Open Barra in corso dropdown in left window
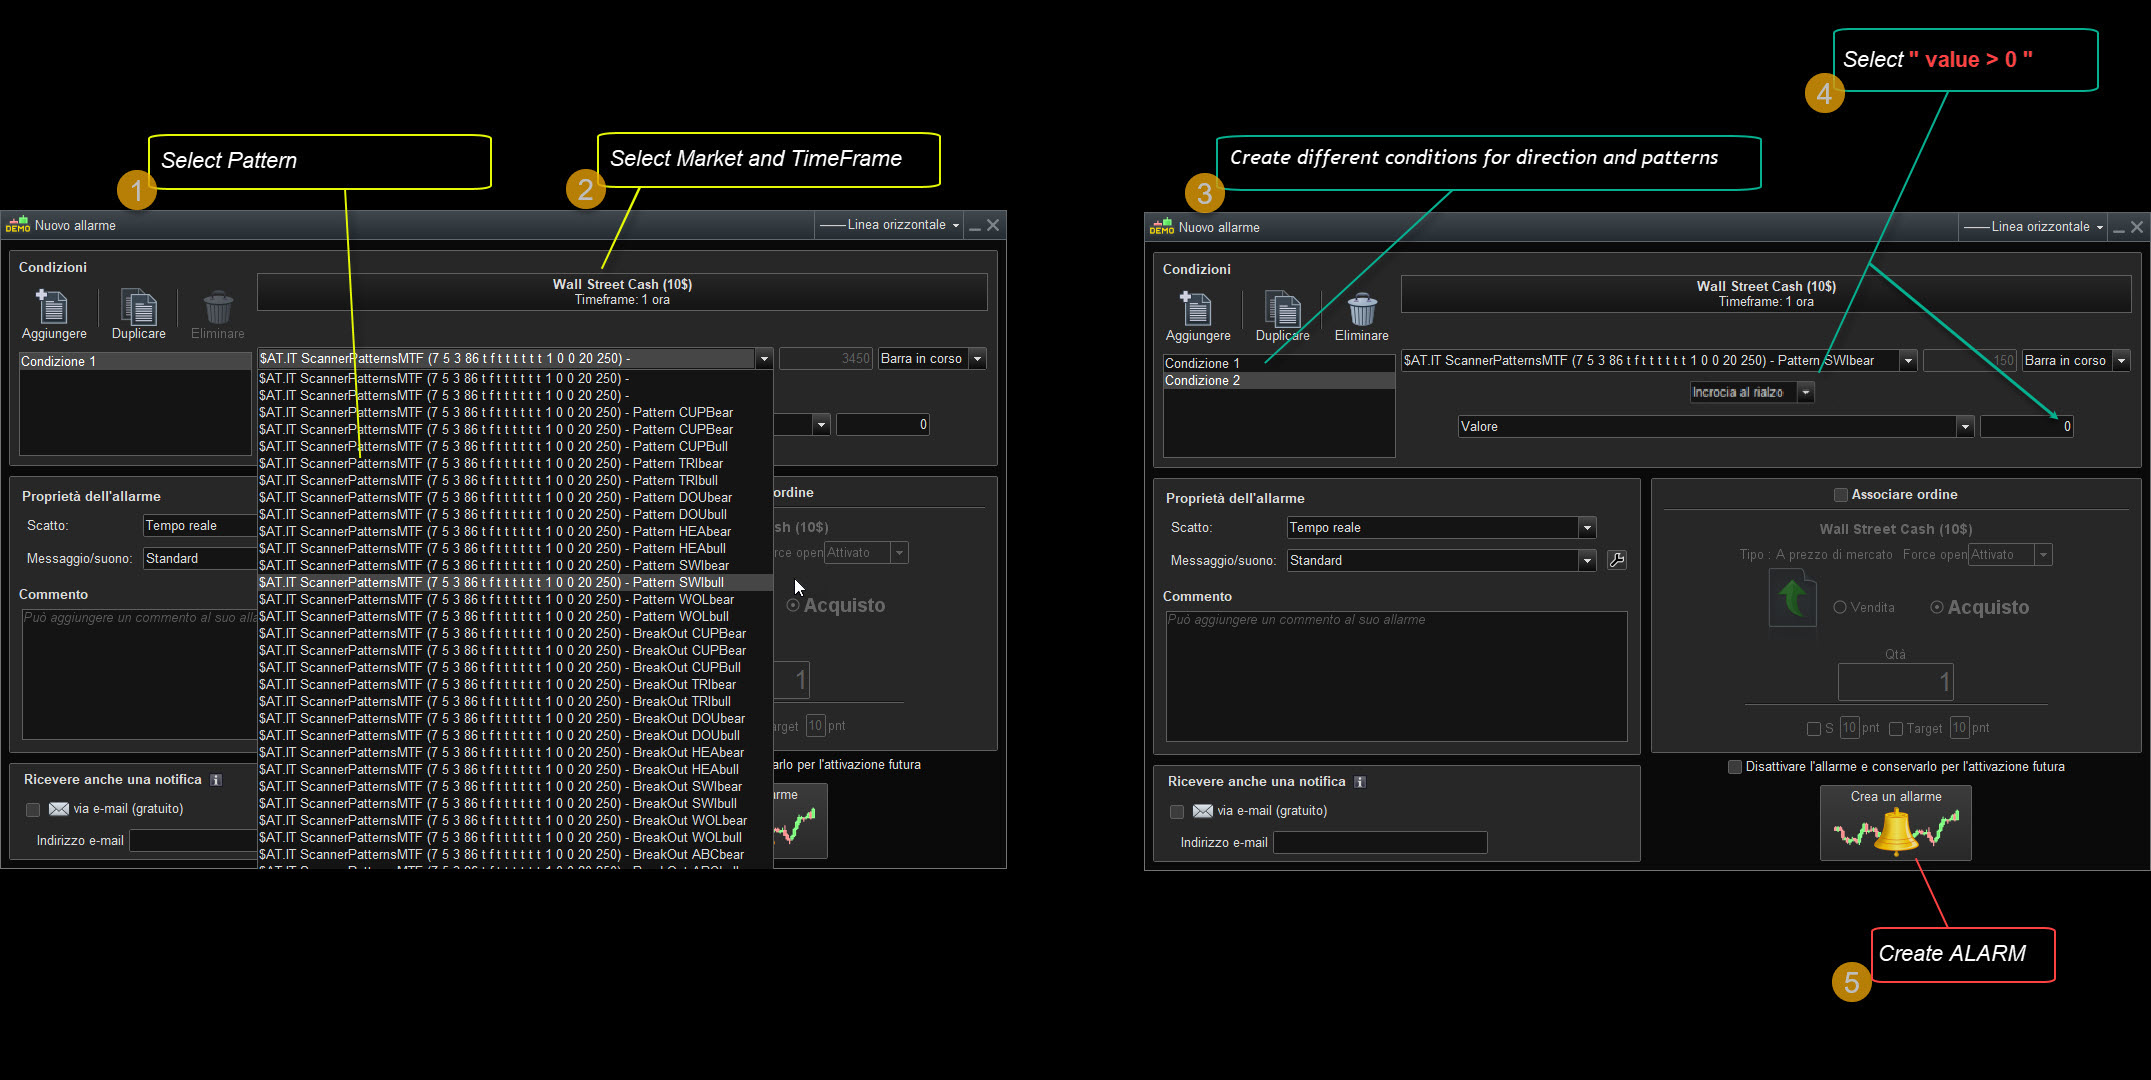This screenshot has height=1080, width=2151. pyautogui.click(x=978, y=359)
